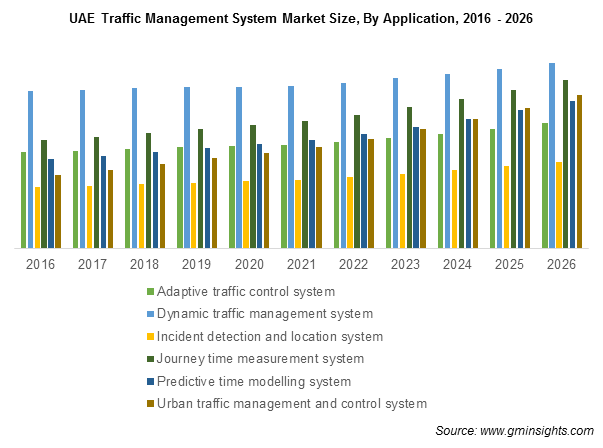Viewport: 603px width, 448px height.
Task: Click the light green Adaptive control bar for 2022
Action: (x=337, y=194)
